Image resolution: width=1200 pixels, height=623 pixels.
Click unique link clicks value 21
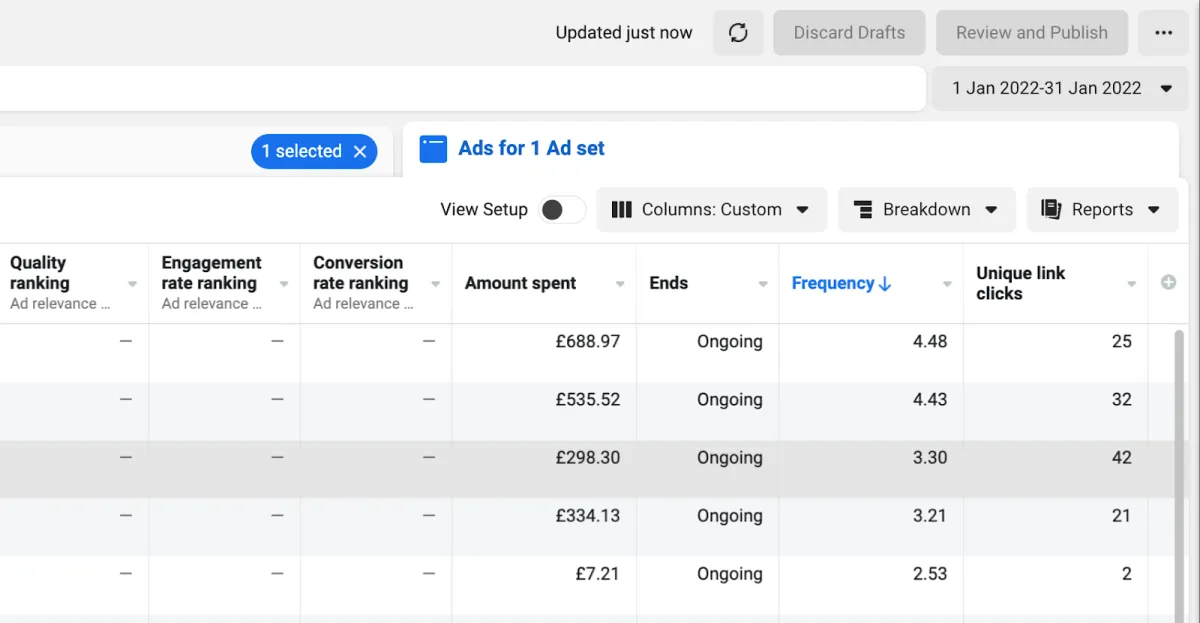(1121, 515)
